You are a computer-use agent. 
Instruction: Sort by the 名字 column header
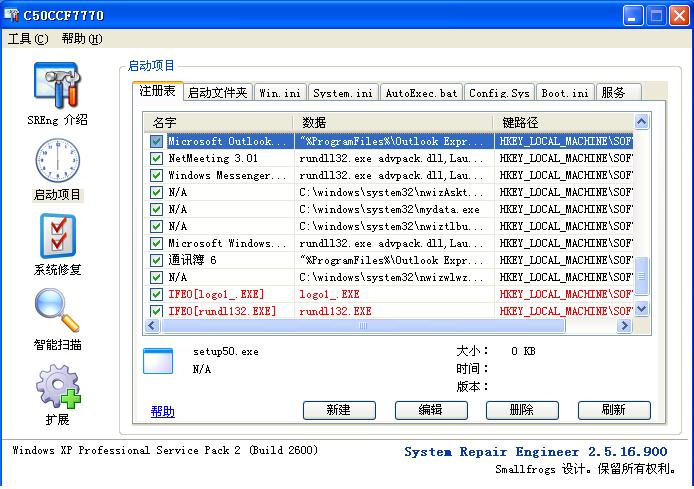[x=218, y=123]
